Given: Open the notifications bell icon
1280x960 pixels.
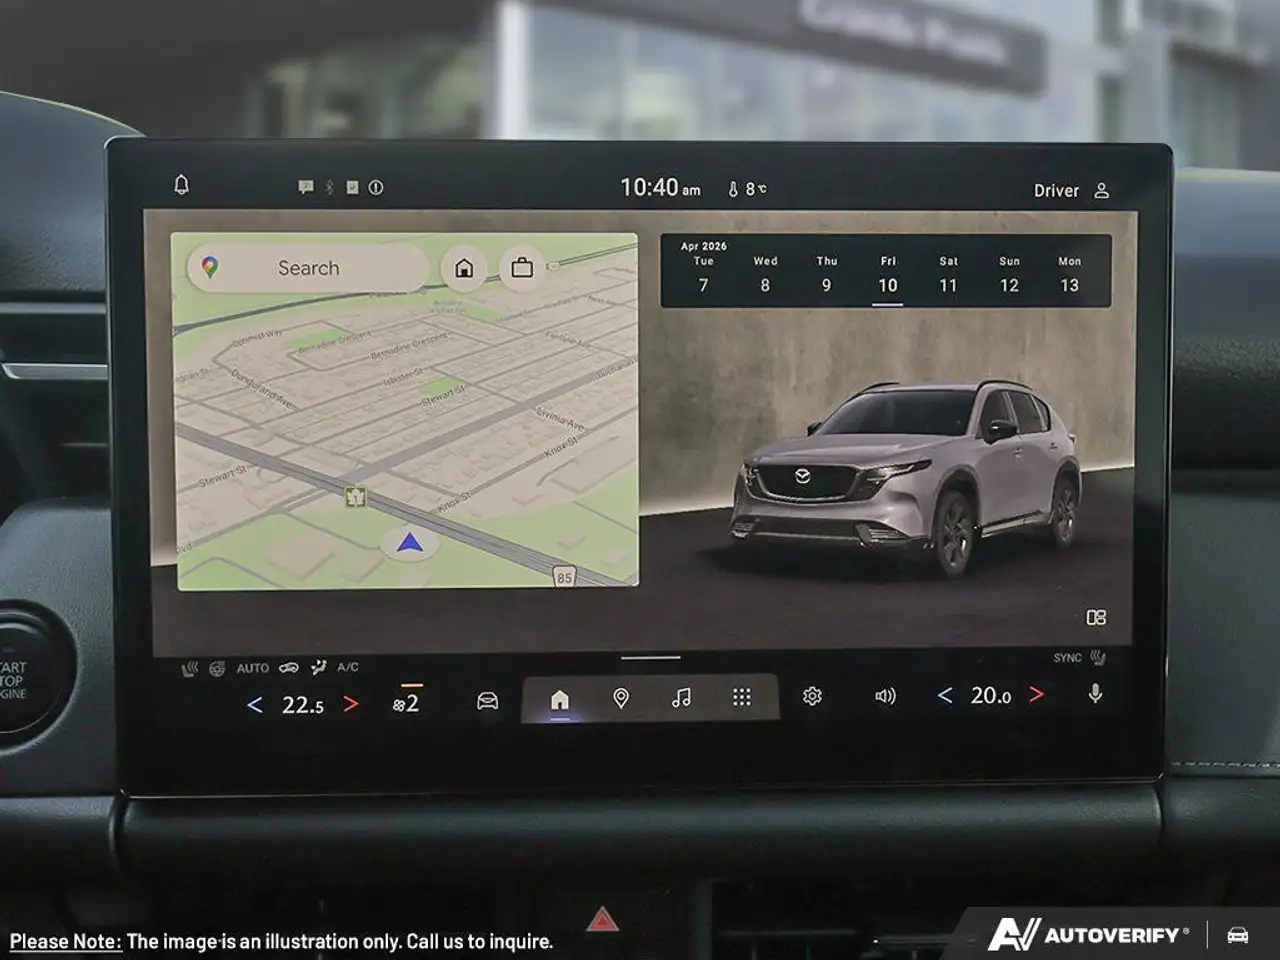Looking at the screenshot, I should (181, 185).
